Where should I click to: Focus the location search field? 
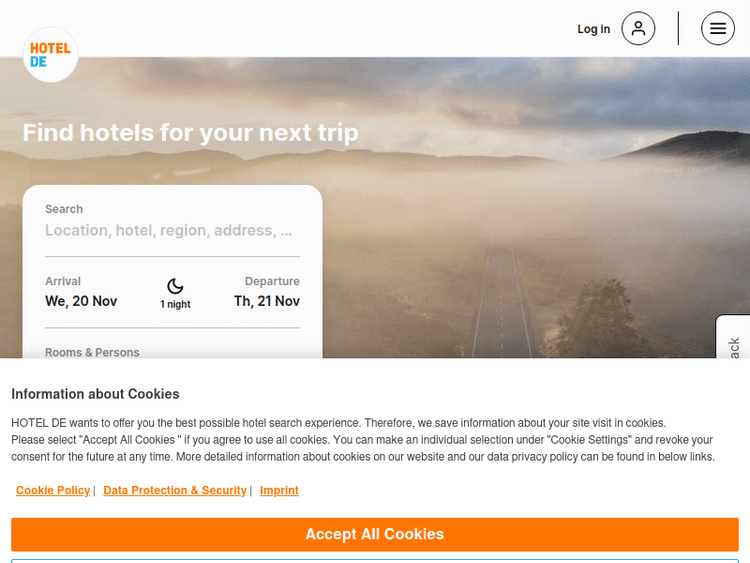(171, 231)
